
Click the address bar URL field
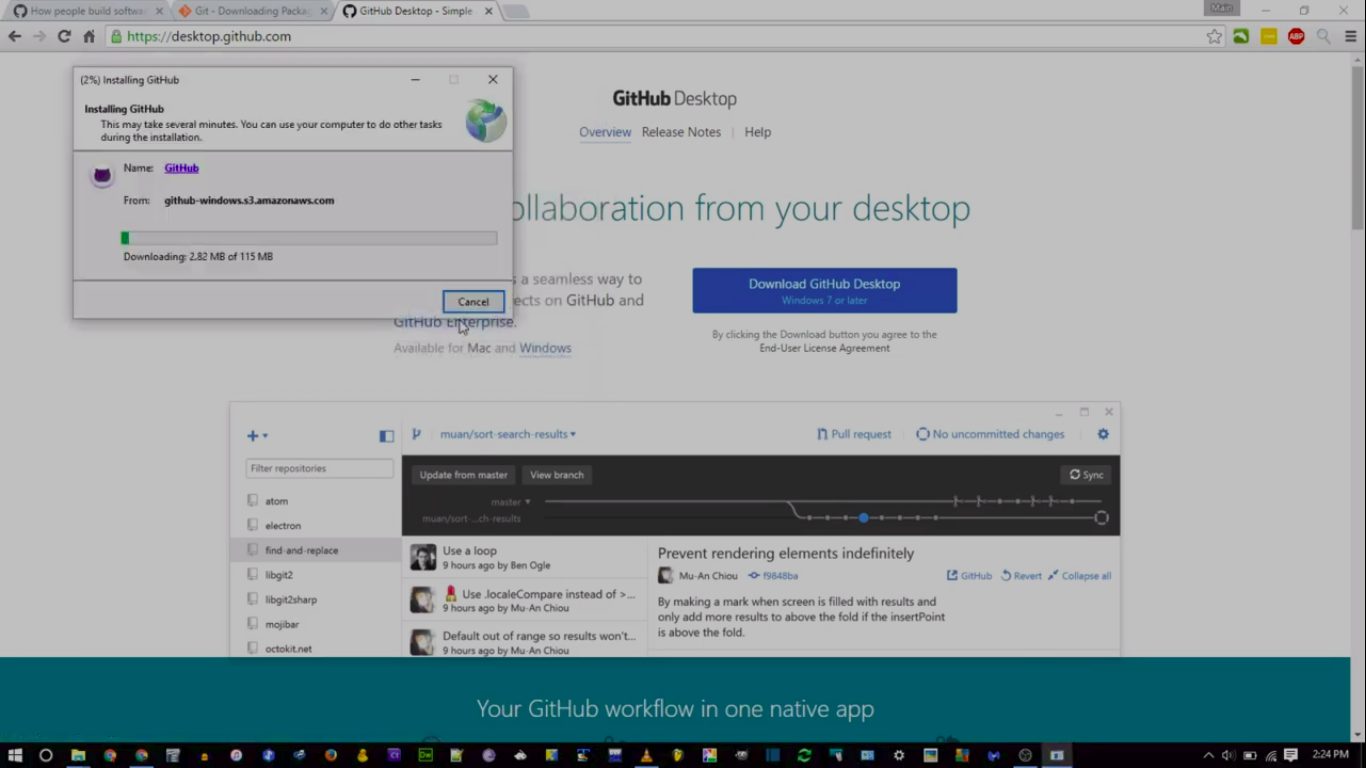tap(665, 36)
